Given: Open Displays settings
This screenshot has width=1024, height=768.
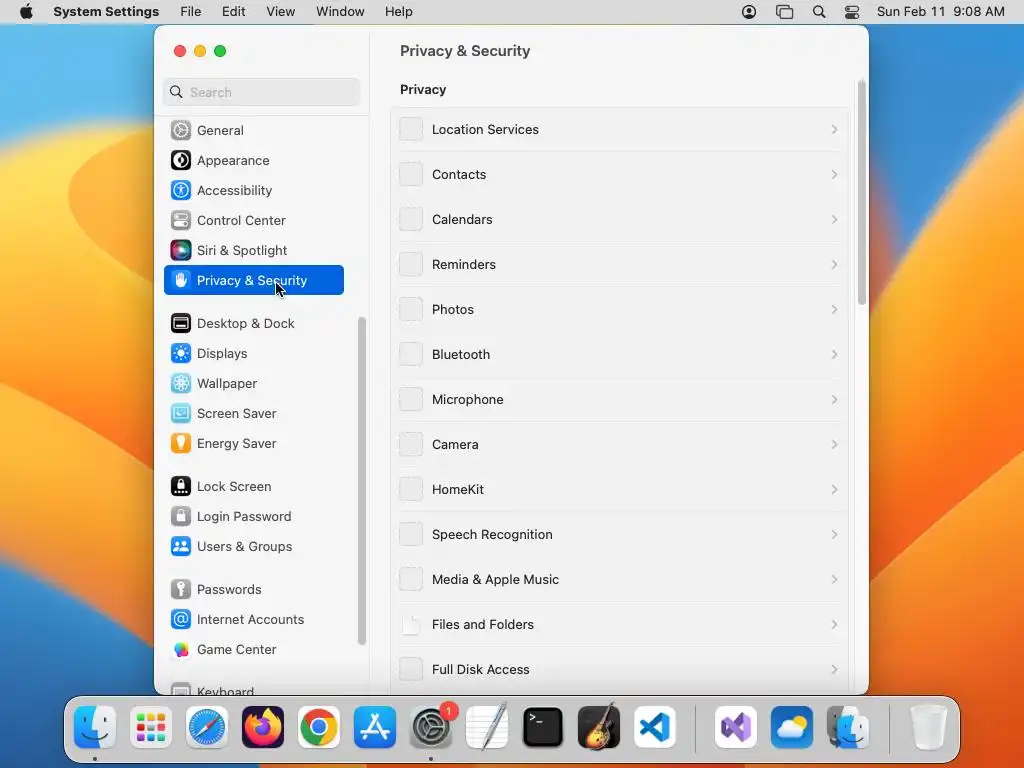Looking at the screenshot, I should click(x=253, y=353).
